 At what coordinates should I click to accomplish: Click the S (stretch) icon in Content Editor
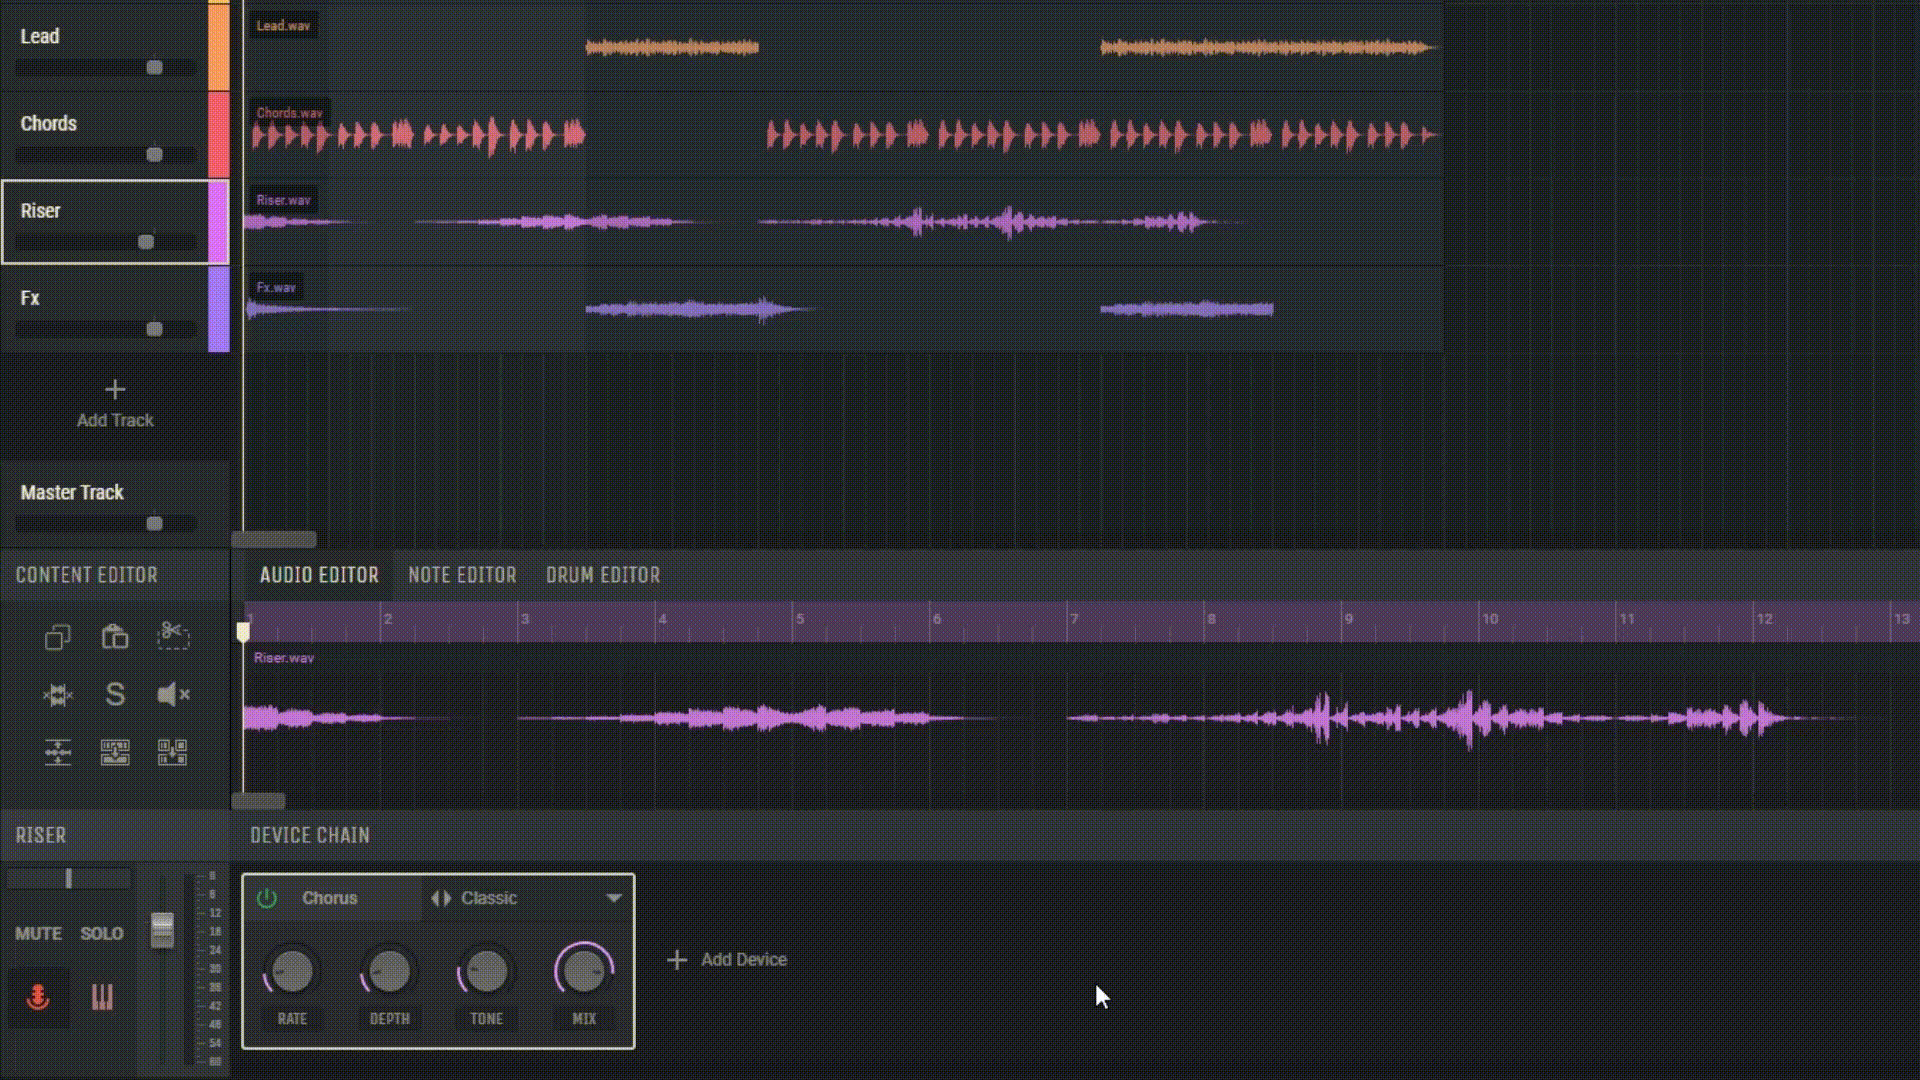click(x=115, y=695)
